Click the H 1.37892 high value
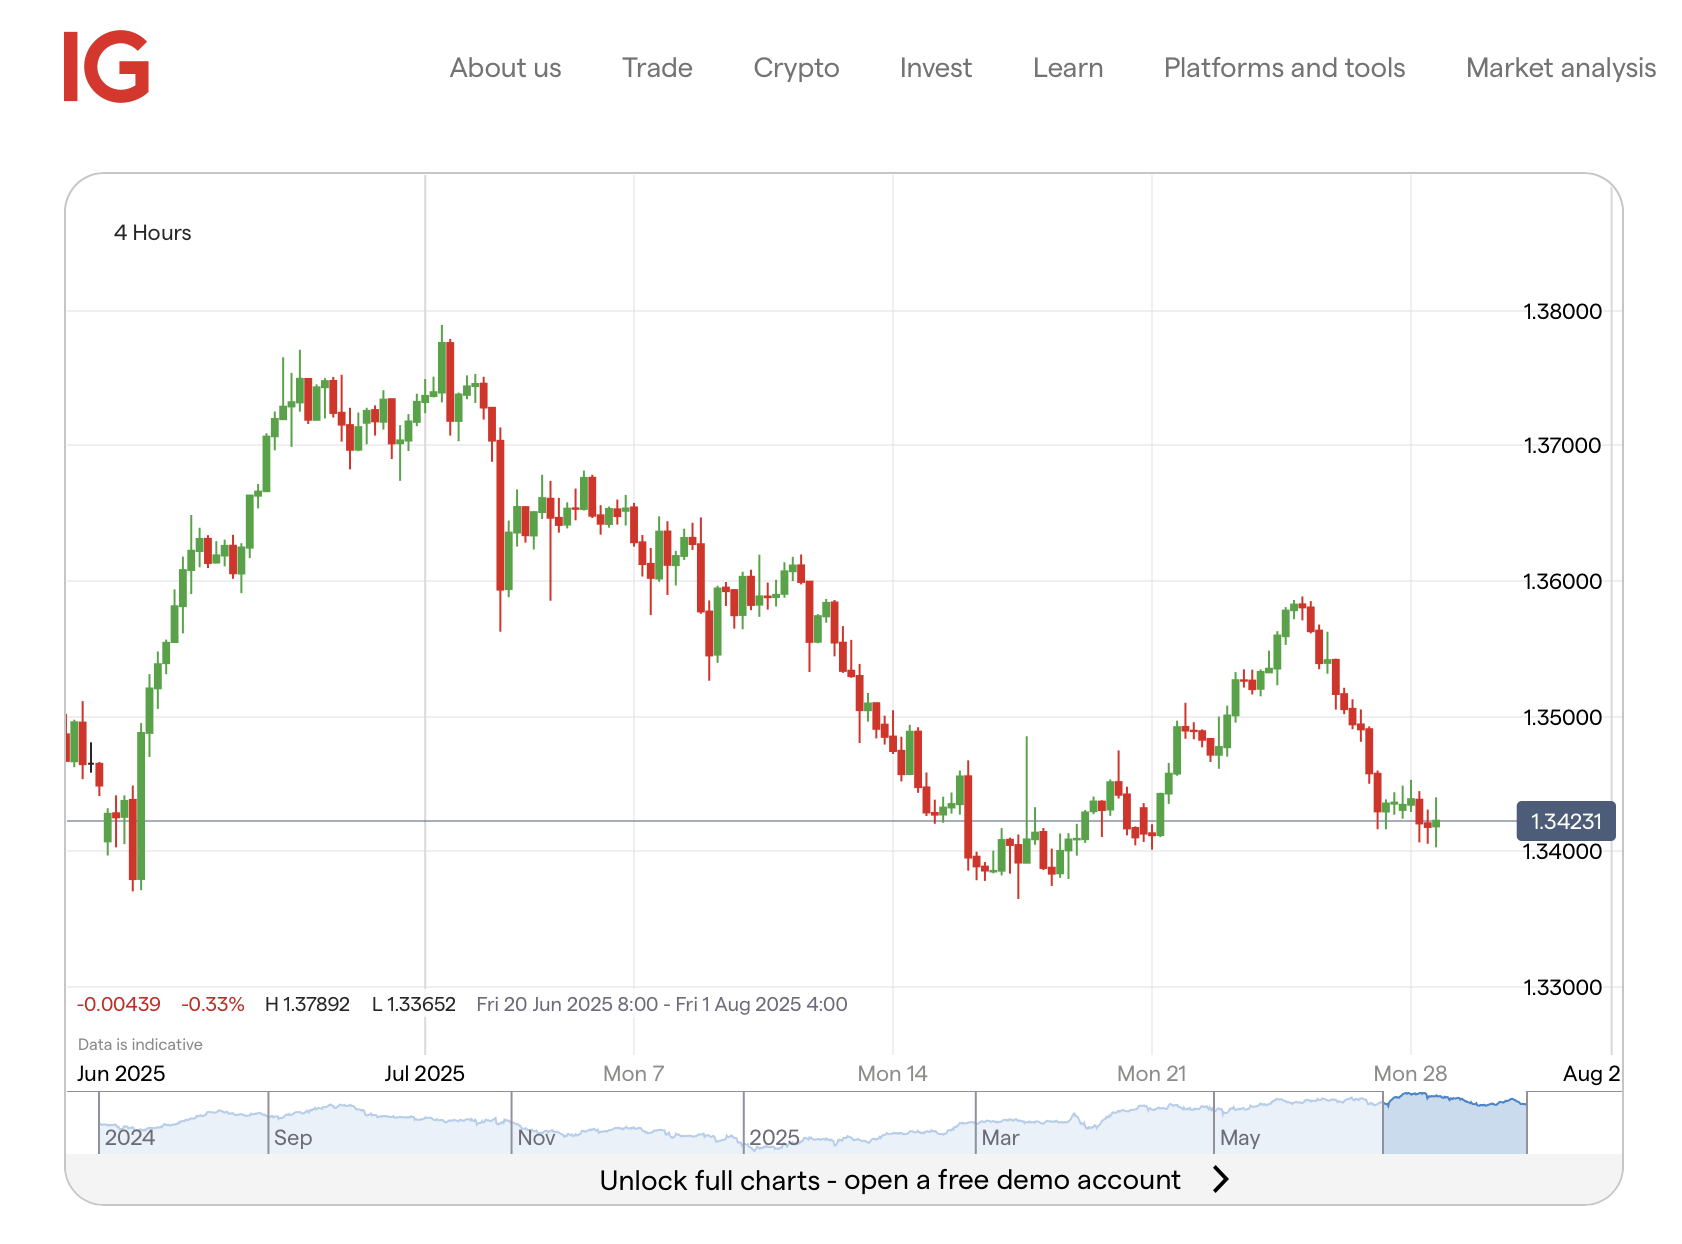Viewport: 1682px width, 1244px height. tap(307, 1005)
